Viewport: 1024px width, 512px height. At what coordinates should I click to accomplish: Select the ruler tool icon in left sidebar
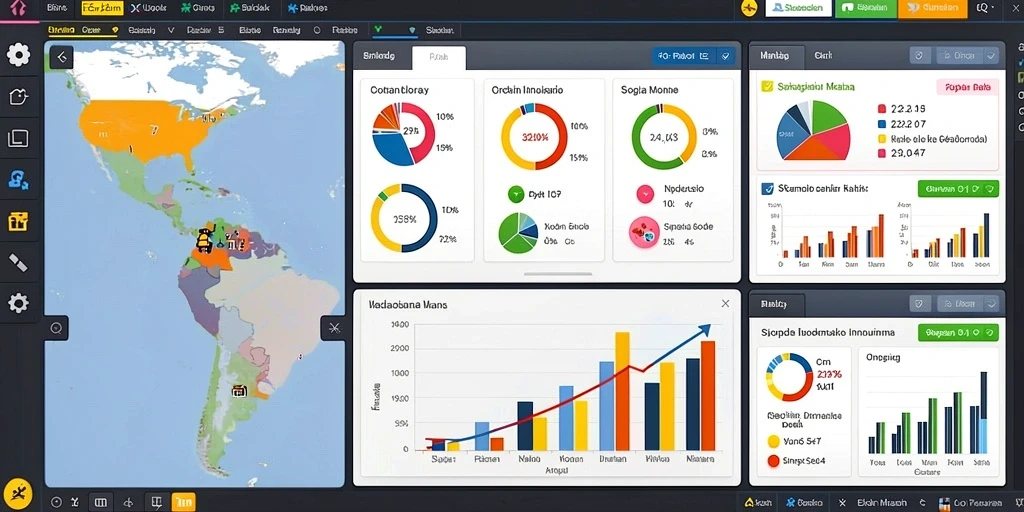tap(18, 263)
